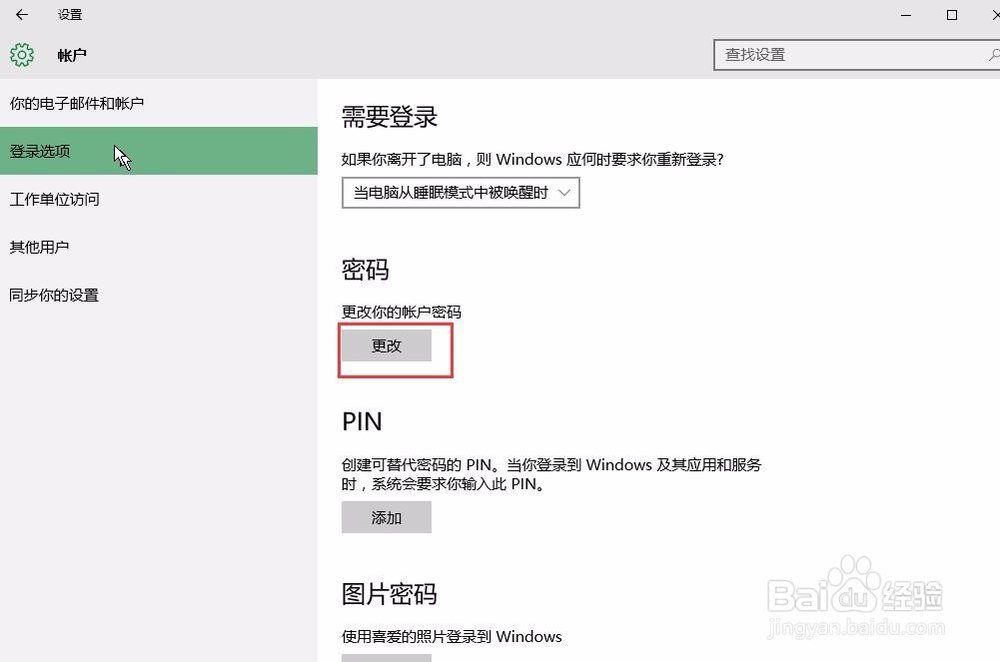The image size is (1000, 662).
Task: Open the 其他用户 settings page
Action: (x=39, y=247)
